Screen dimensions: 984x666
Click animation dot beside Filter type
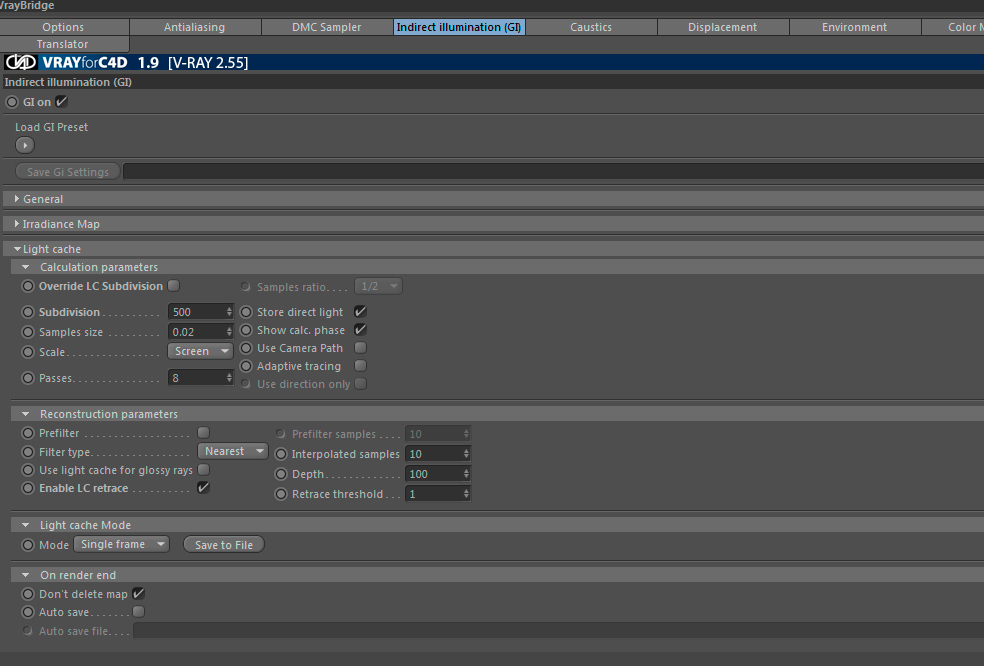click(x=28, y=452)
